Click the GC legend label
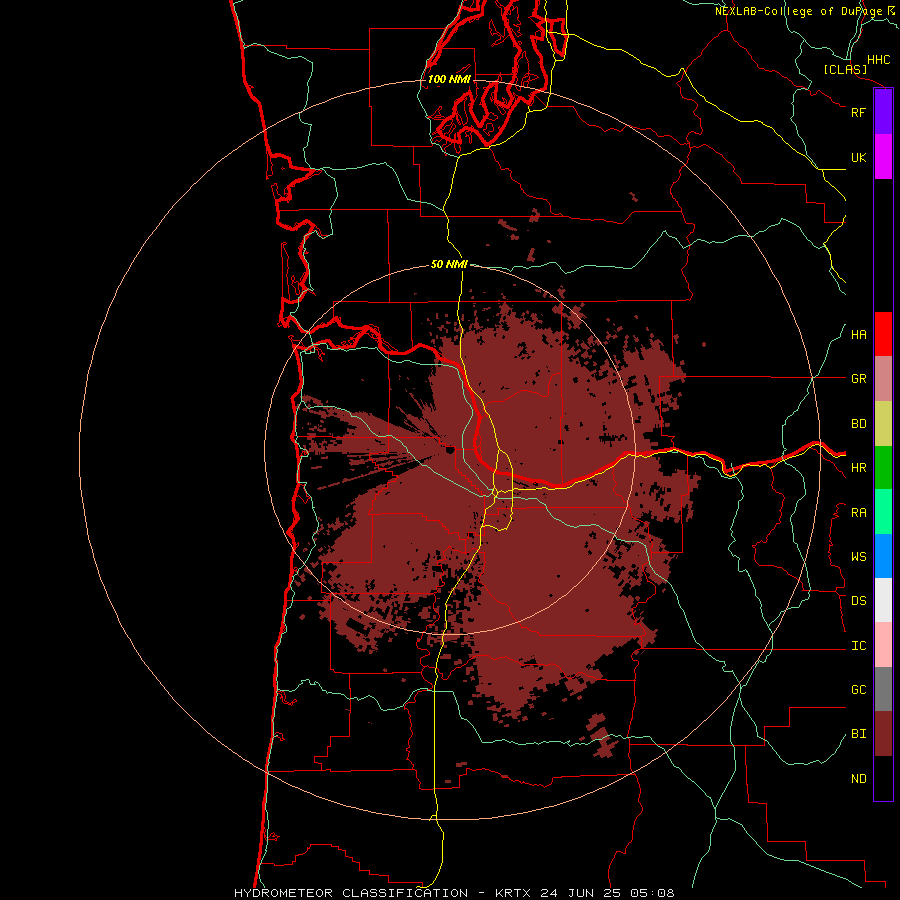Viewport: 900px width, 900px height. pos(858,690)
